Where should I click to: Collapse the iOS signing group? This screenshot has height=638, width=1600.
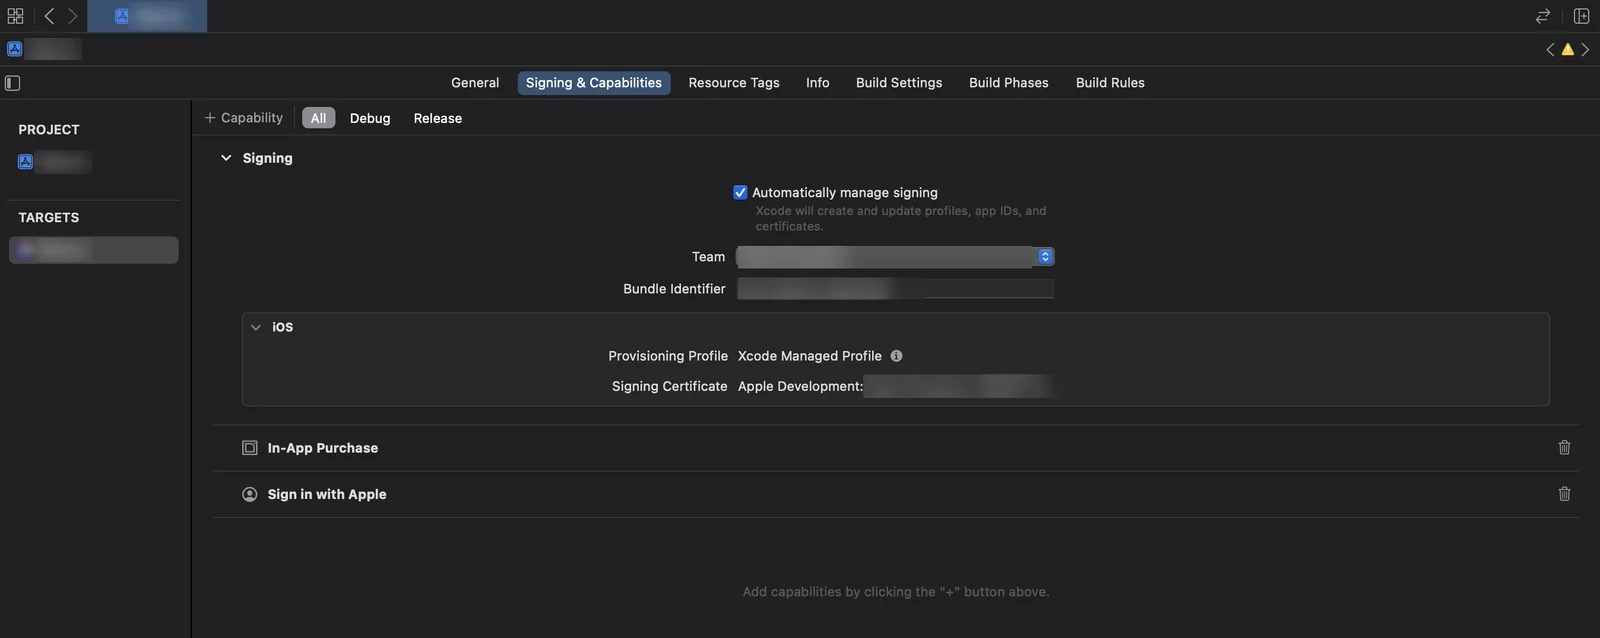(x=256, y=327)
